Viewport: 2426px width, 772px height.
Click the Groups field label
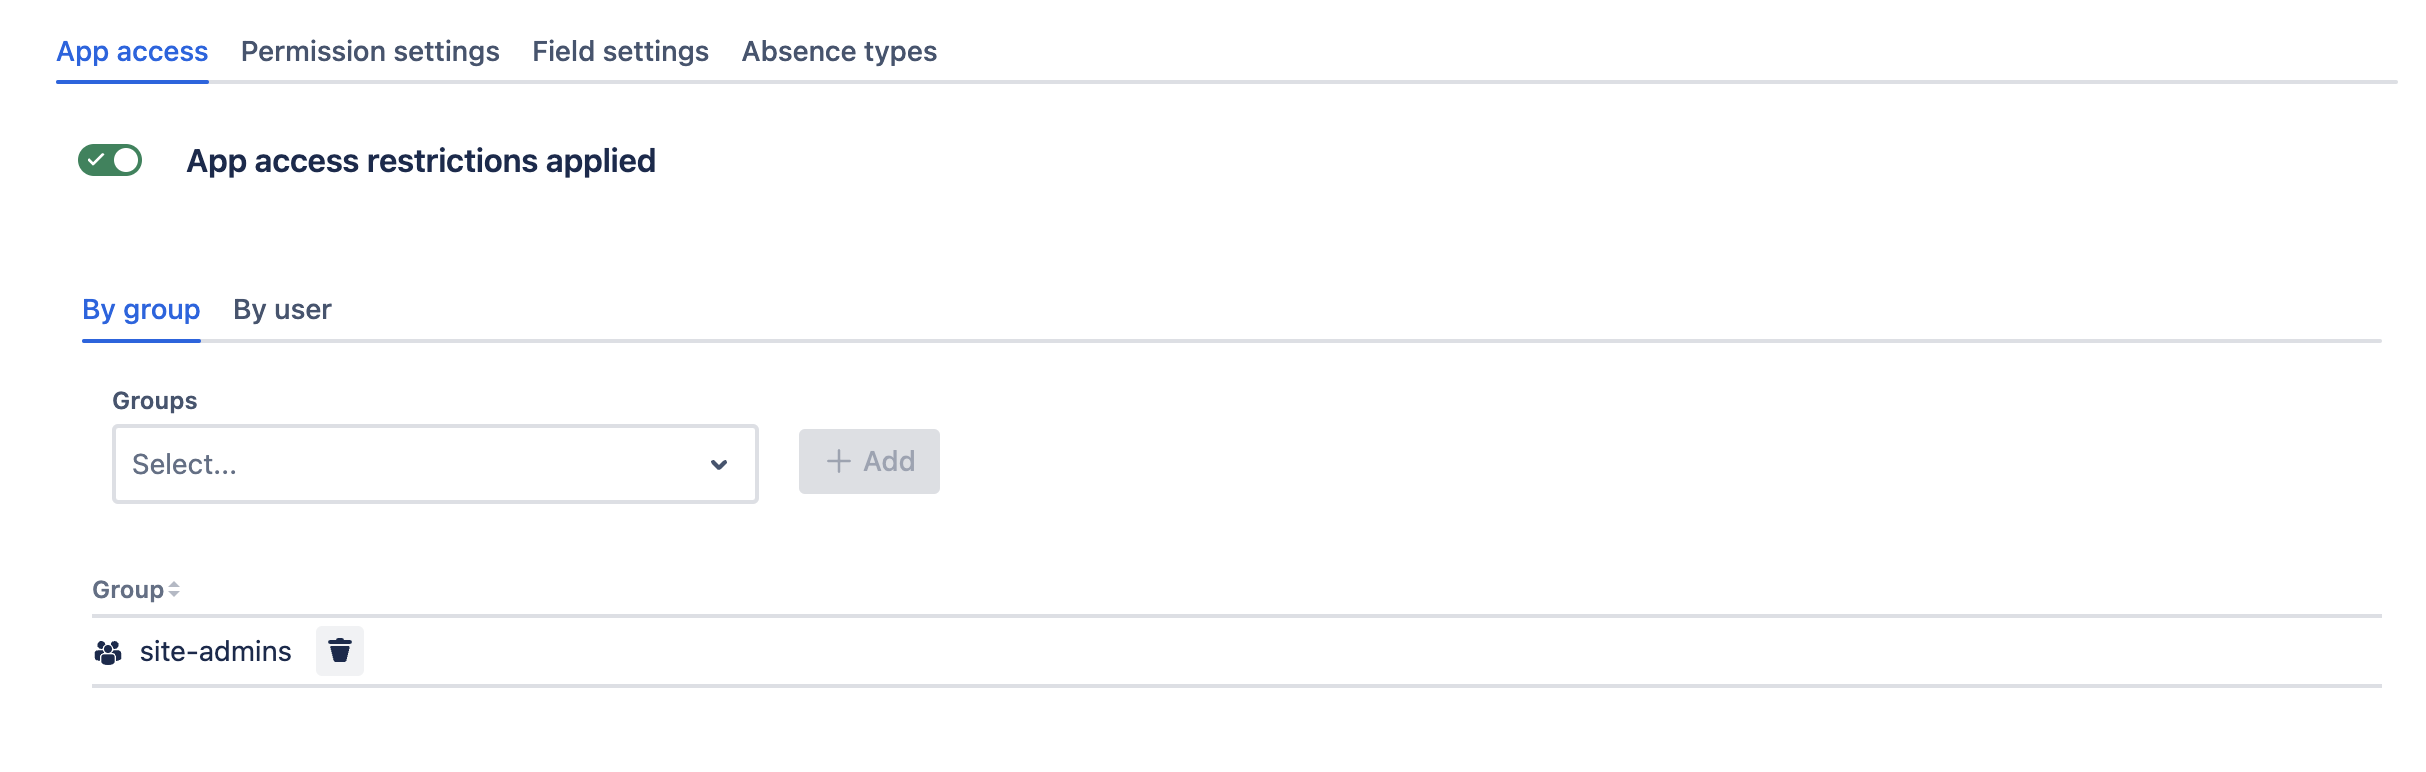click(x=155, y=401)
